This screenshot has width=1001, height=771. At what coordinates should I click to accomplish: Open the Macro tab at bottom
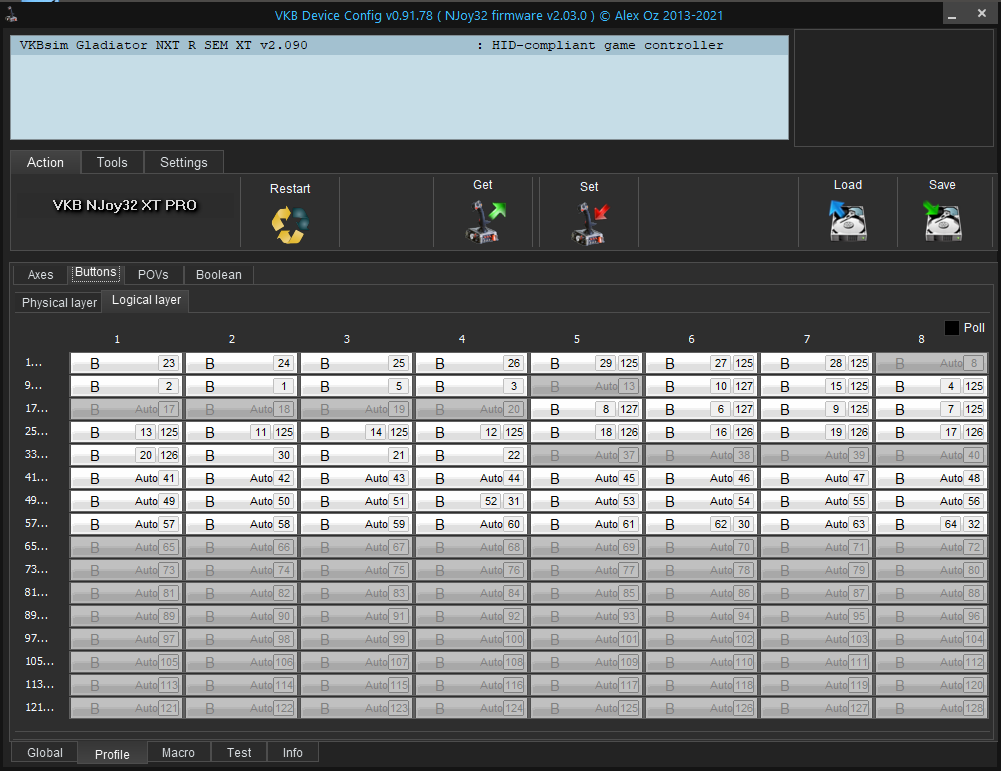click(x=179, y=753)
